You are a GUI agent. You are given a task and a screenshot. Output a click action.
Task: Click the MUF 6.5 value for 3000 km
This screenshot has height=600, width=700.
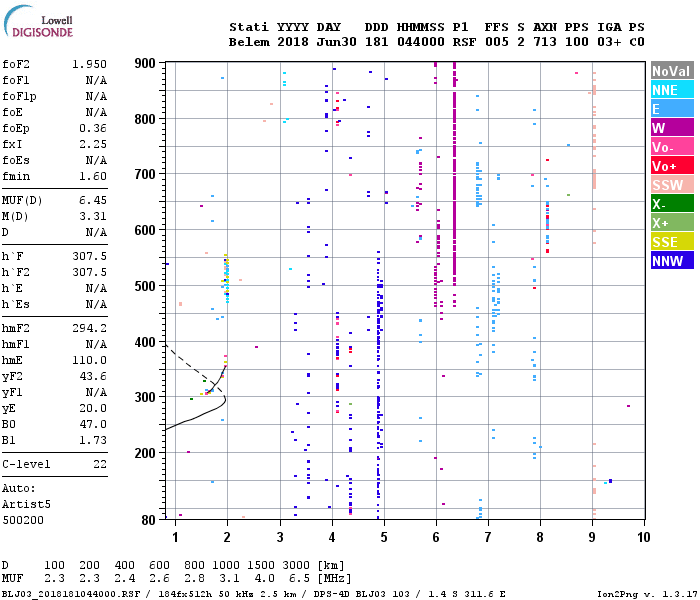pyautogui.click(x=299, y=579)
